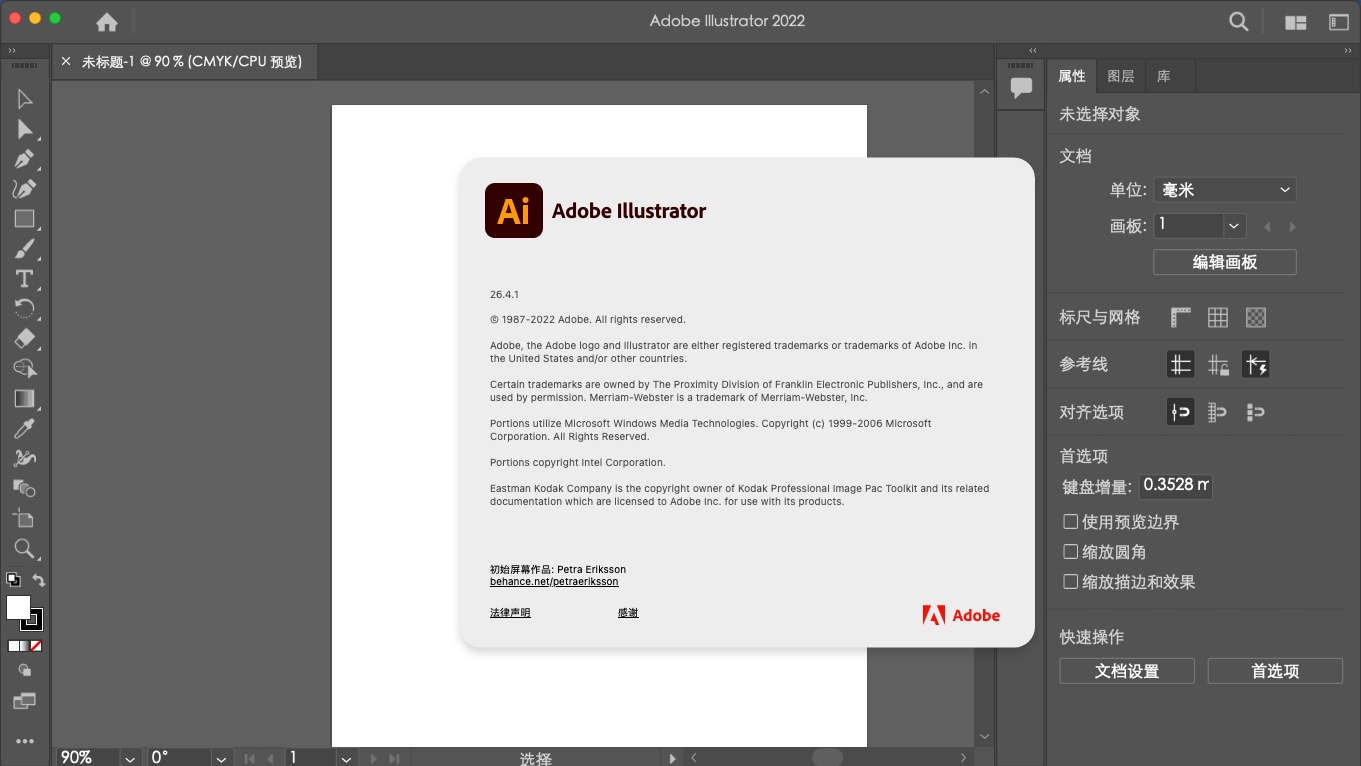The width and height of the screenshot is (1361, 766).
Task: Enable the 缩放圆角 checkbox
Action: [1071, 552]
